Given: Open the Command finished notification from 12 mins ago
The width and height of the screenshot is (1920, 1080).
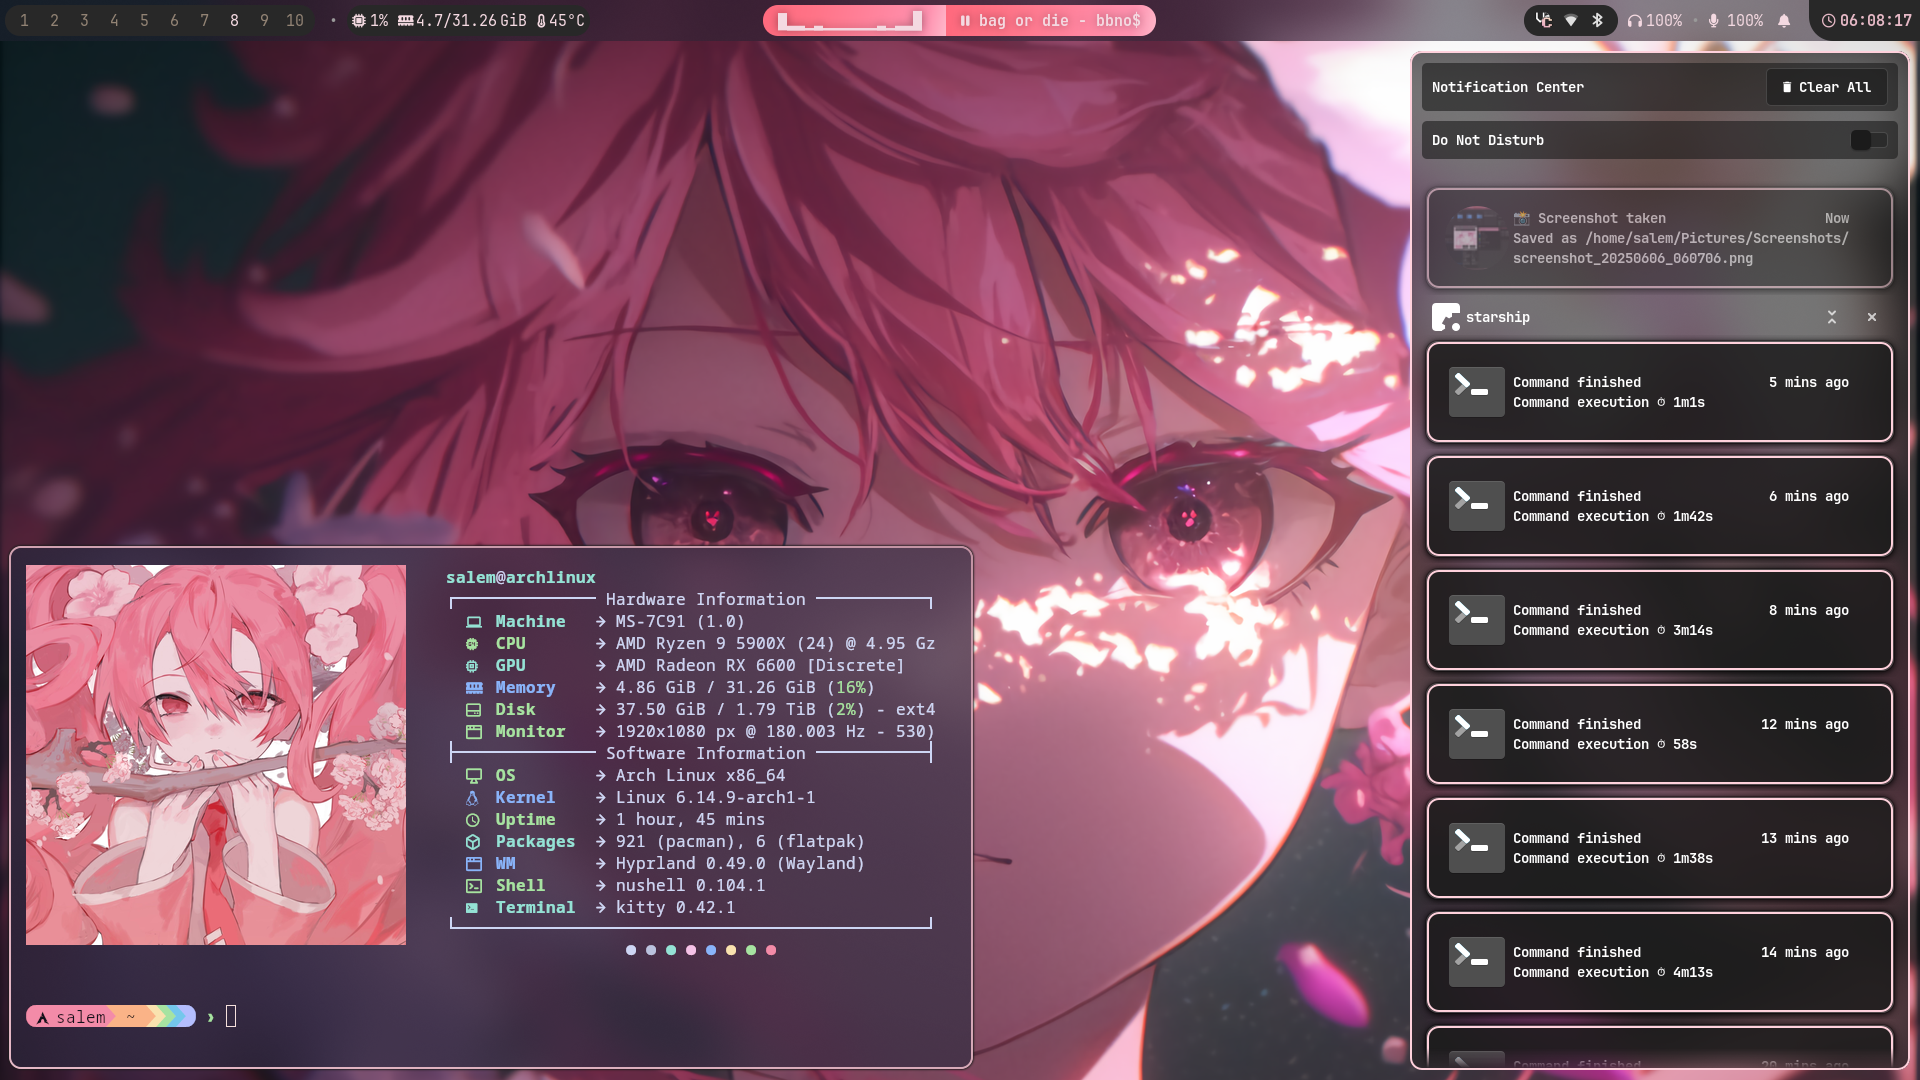Looking at the screenshot, I should pyautogui.click(x=1659, y=734).
